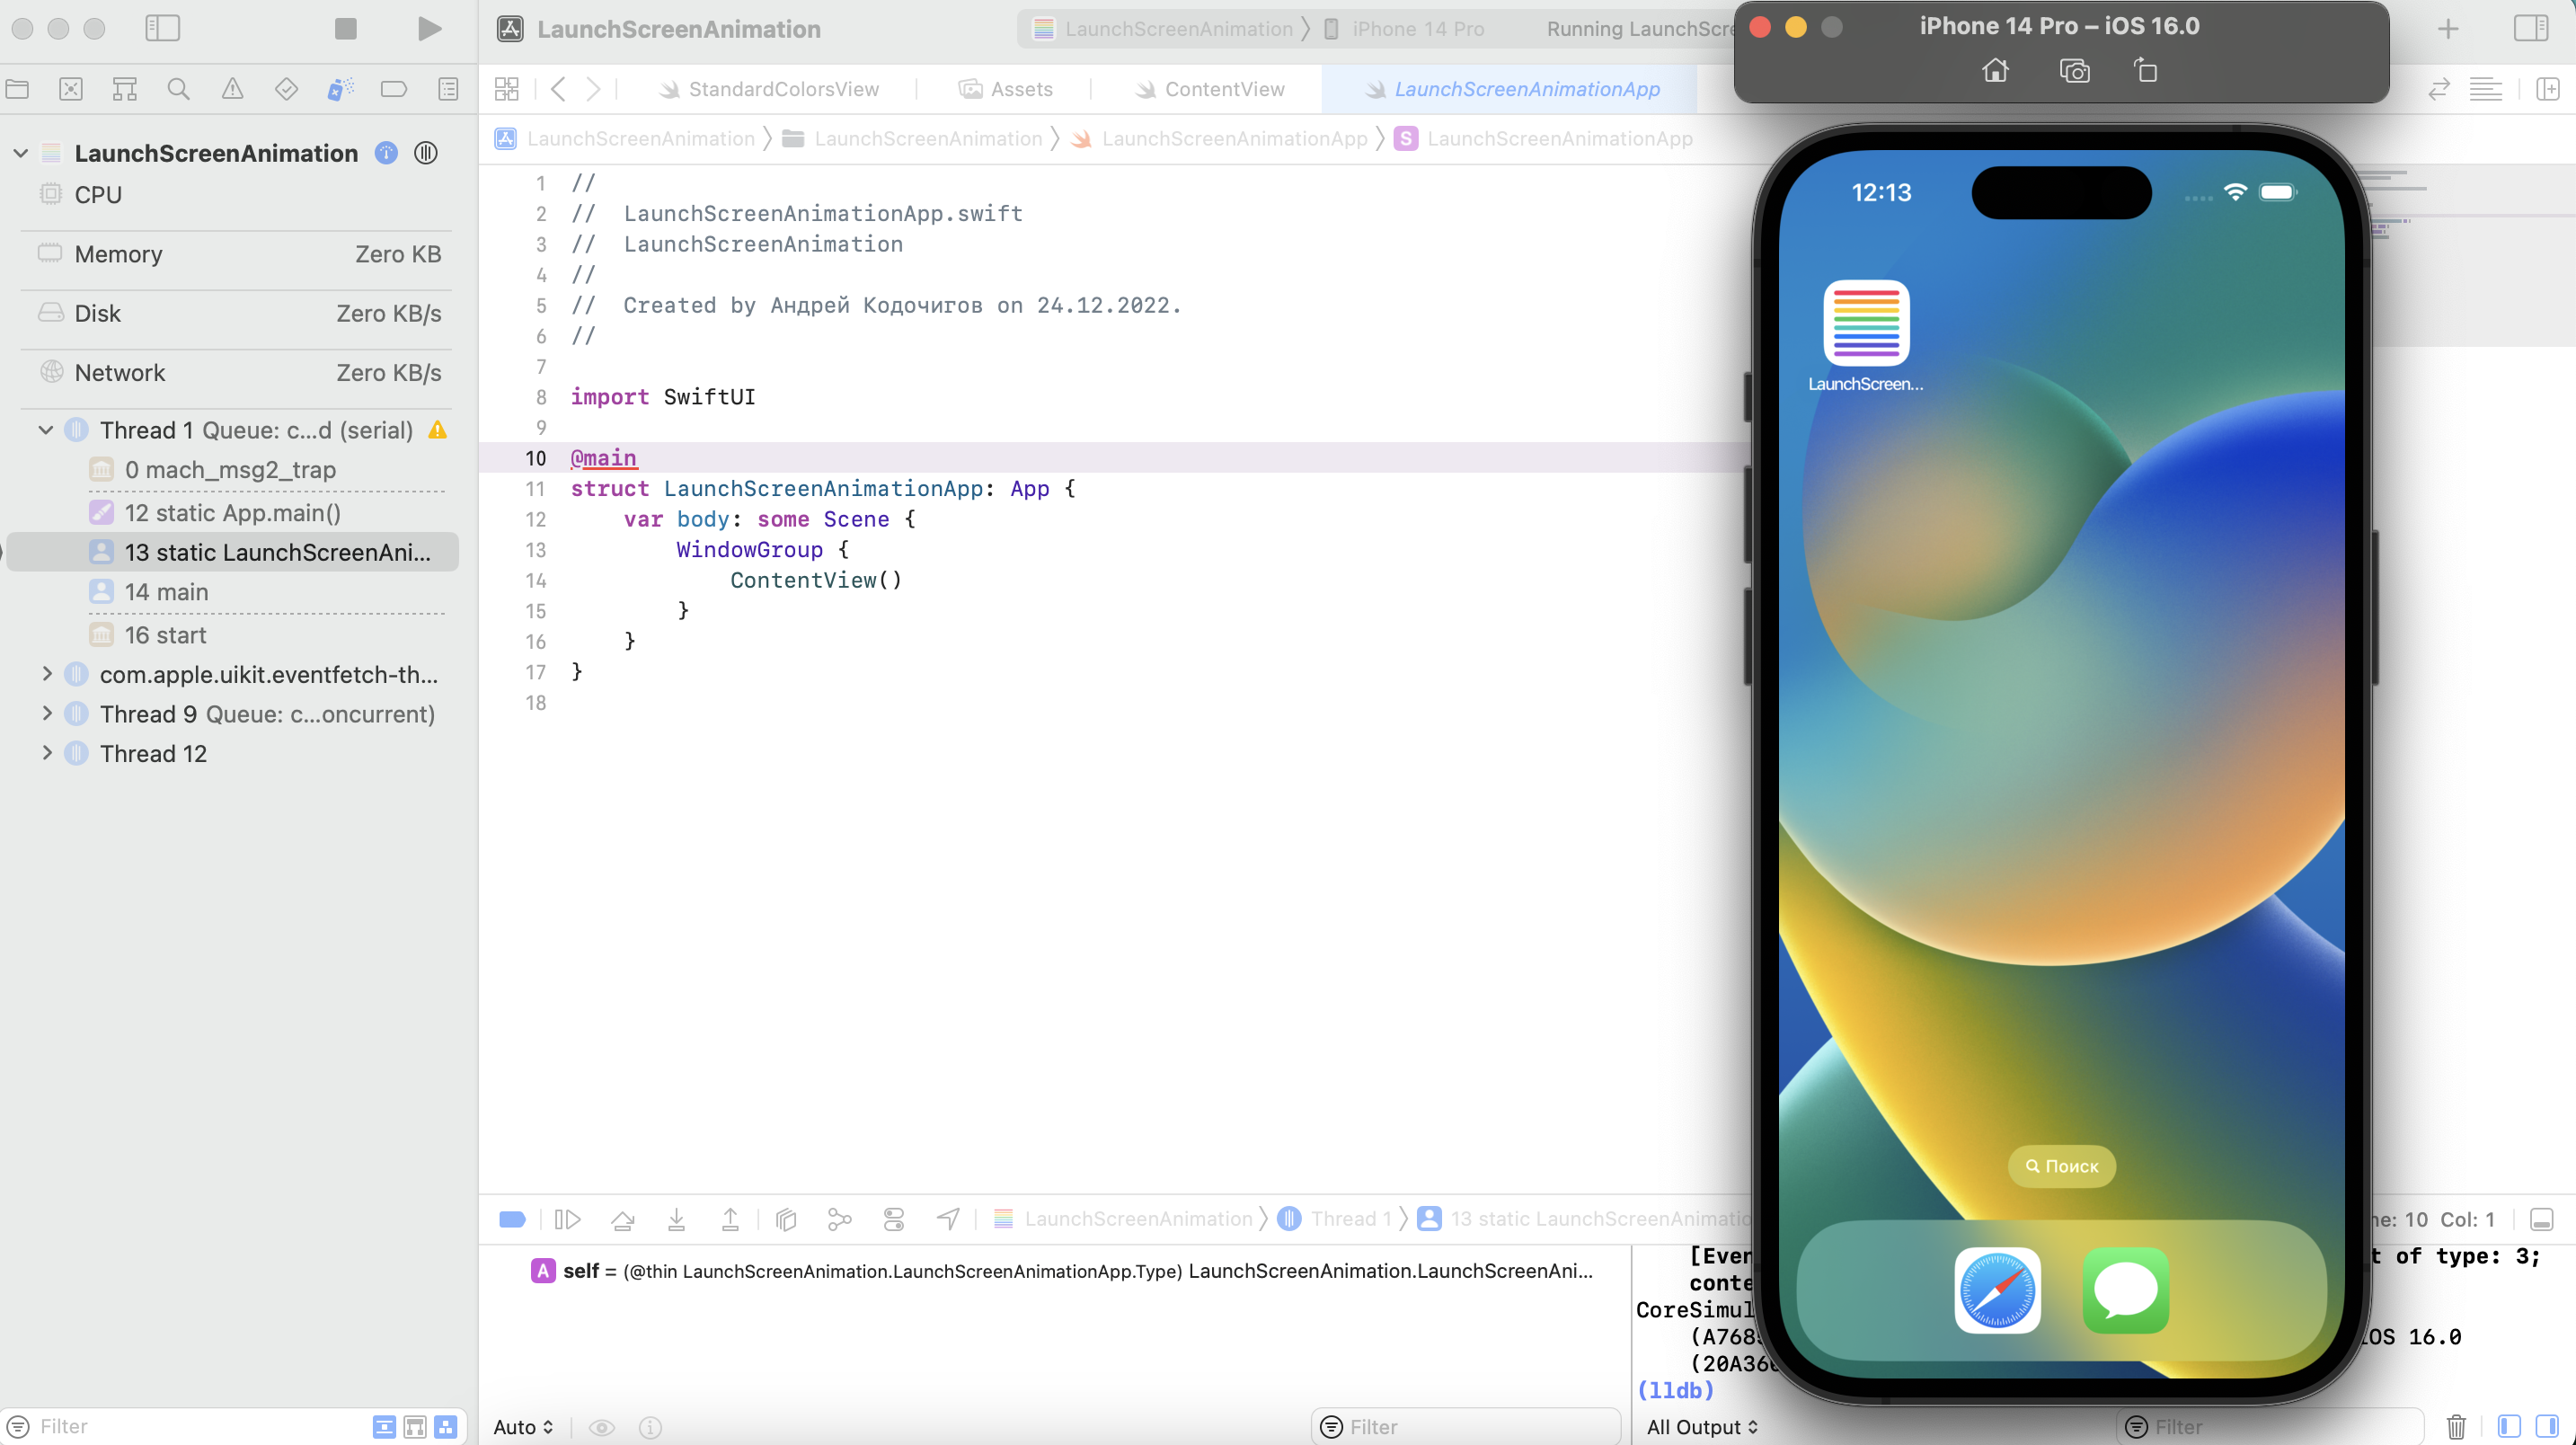Activate the Continue program execution button
Screen dimensions: 2576x1445
pos(567,1220)
